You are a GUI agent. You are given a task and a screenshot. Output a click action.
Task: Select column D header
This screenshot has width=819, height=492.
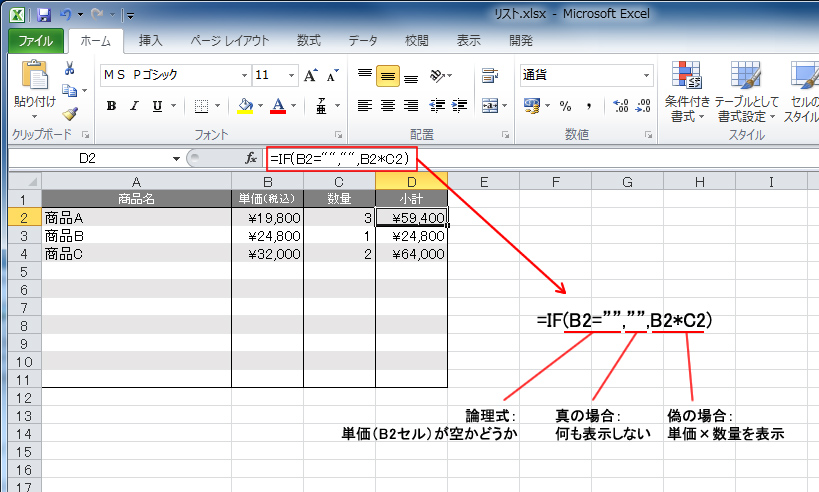click(412, 182)
